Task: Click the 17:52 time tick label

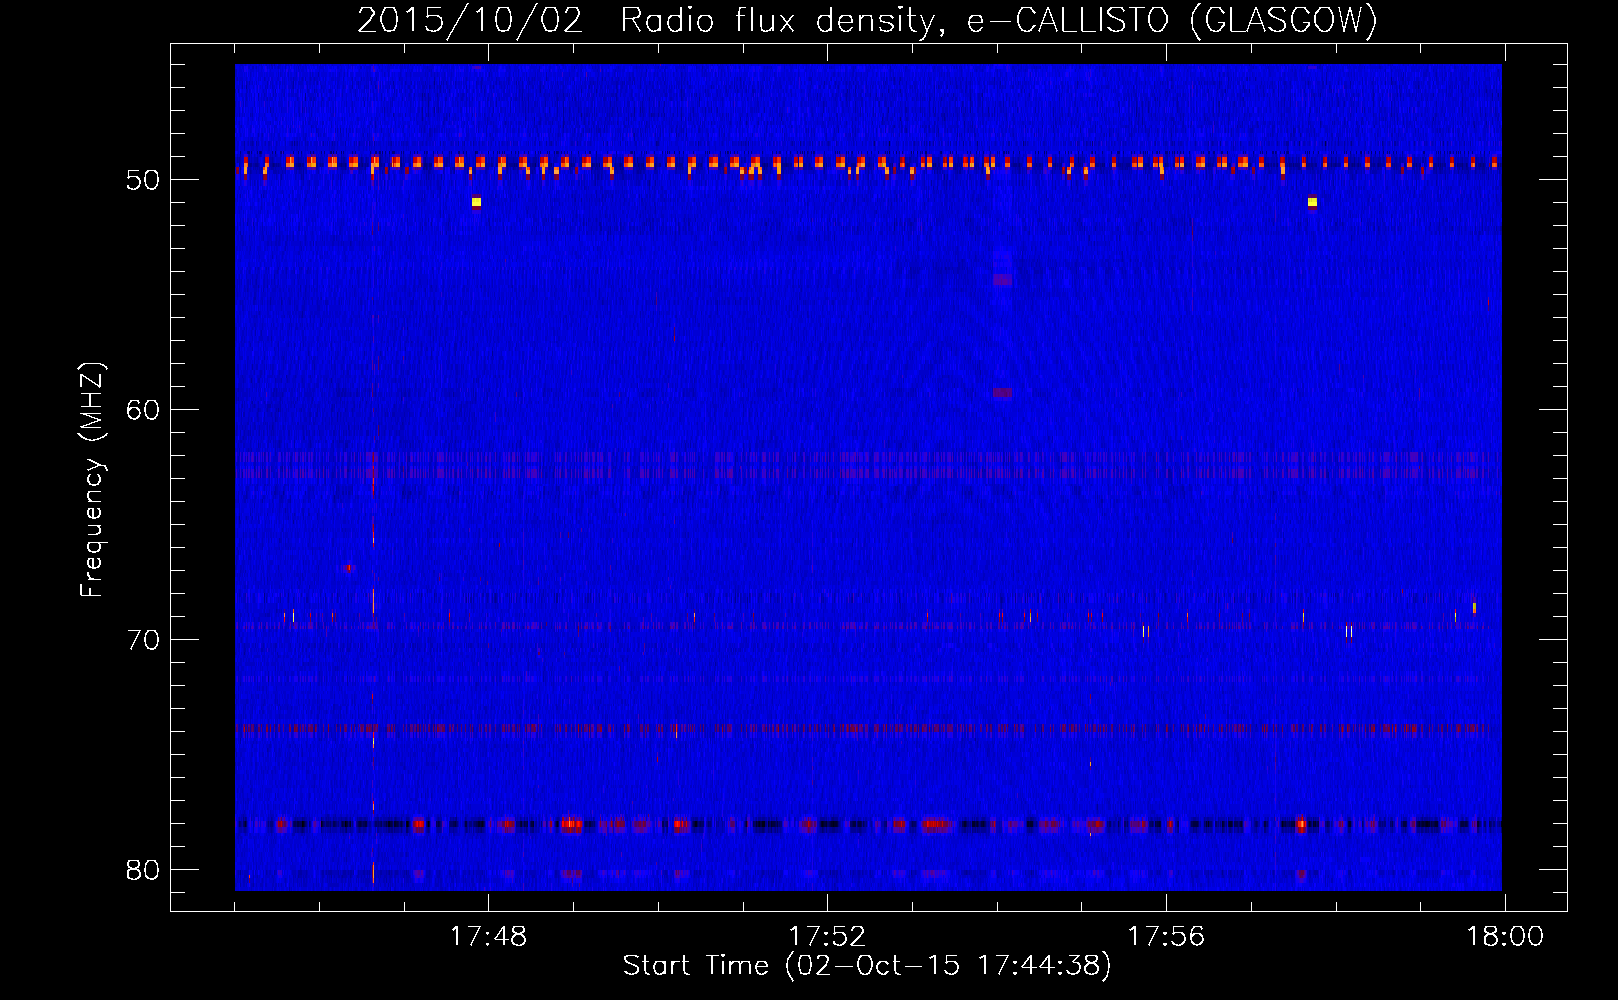Action: pyautogui.click(x=827, y=937)
